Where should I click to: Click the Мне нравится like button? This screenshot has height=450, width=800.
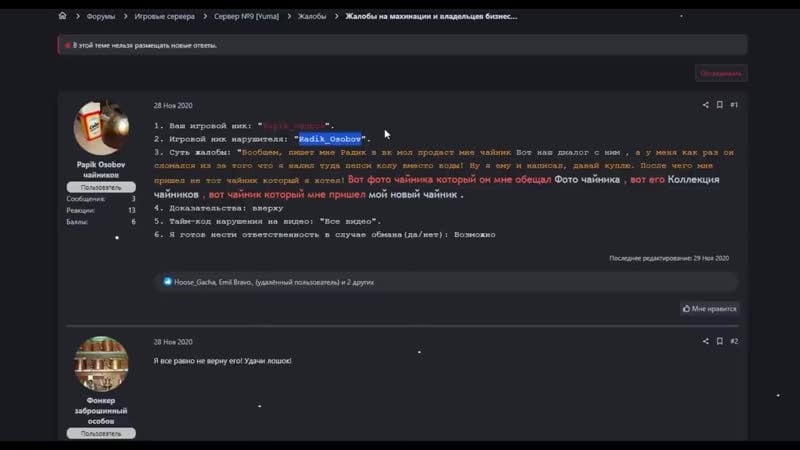pos(710,309)
